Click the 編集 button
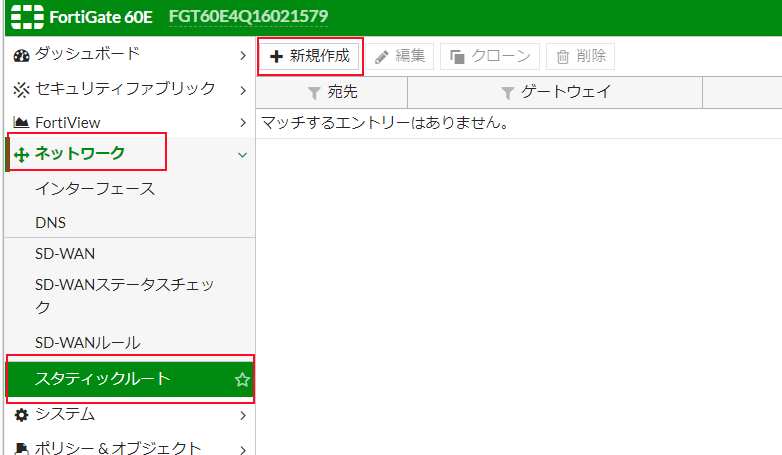 [x=400, y=56]
